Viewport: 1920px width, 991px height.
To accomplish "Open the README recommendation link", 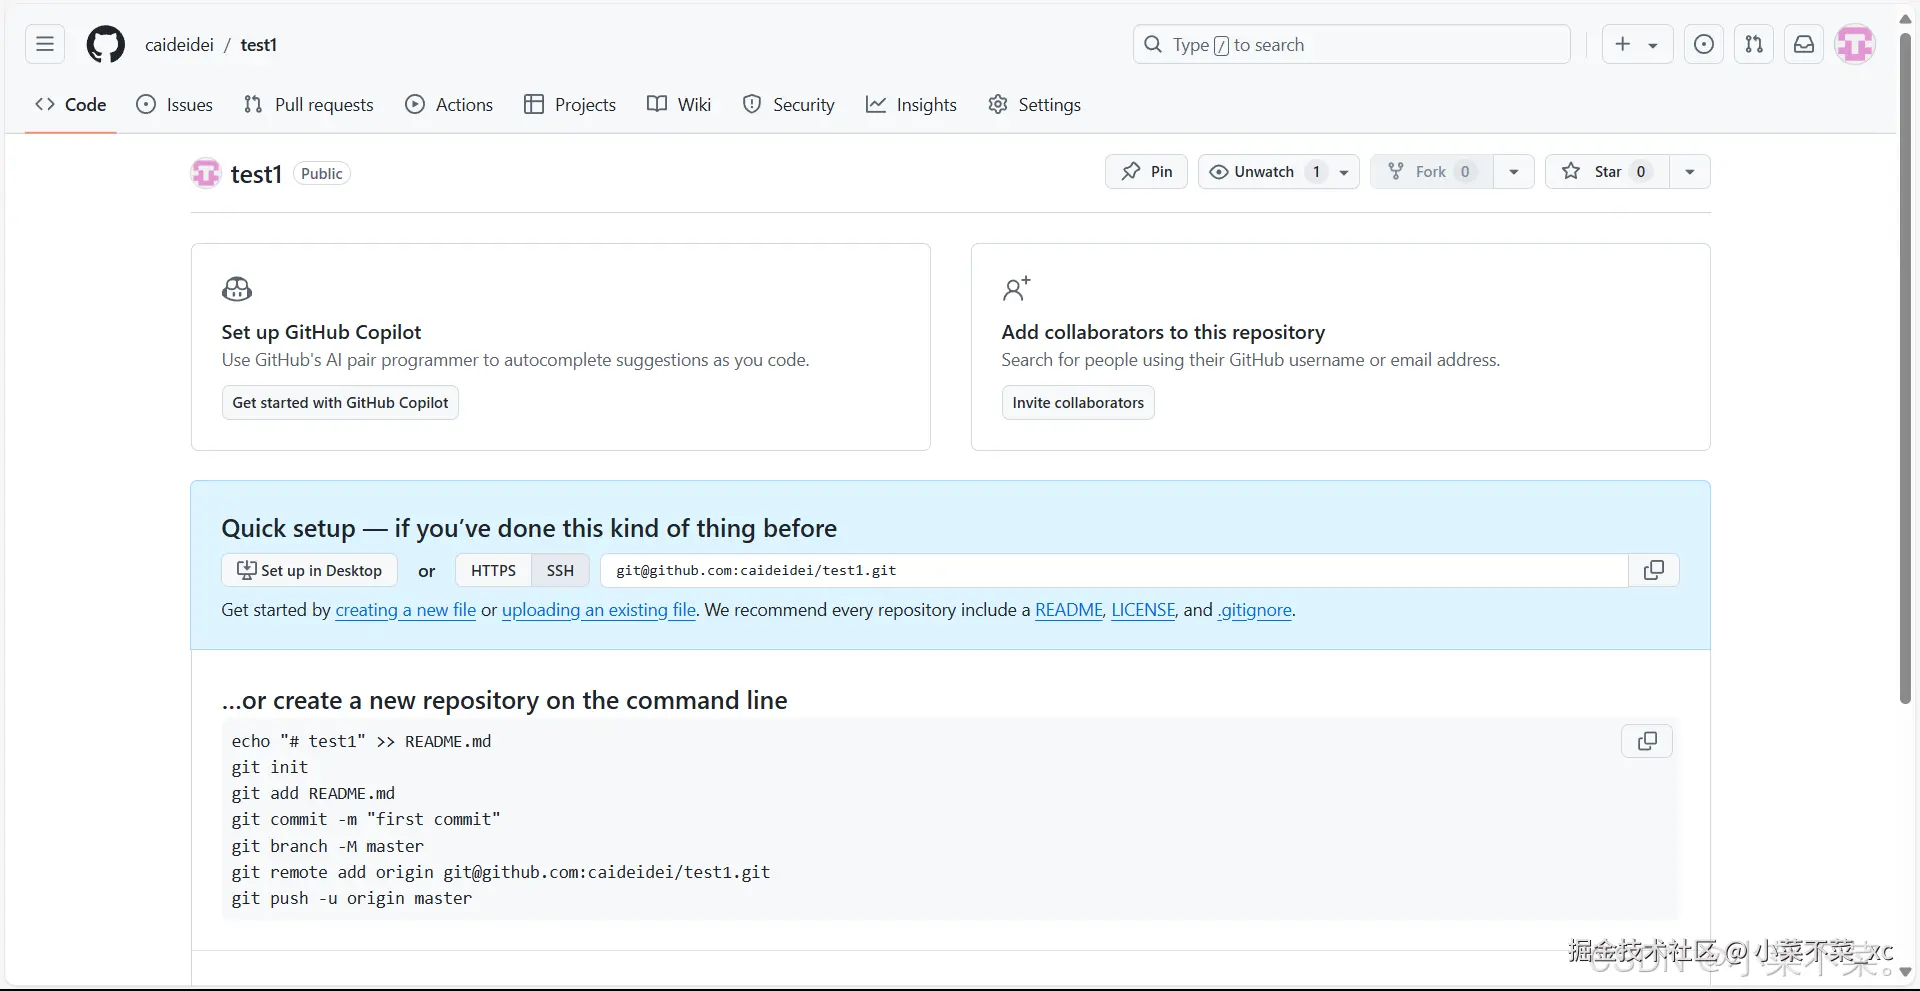I will coord(1069,610).
